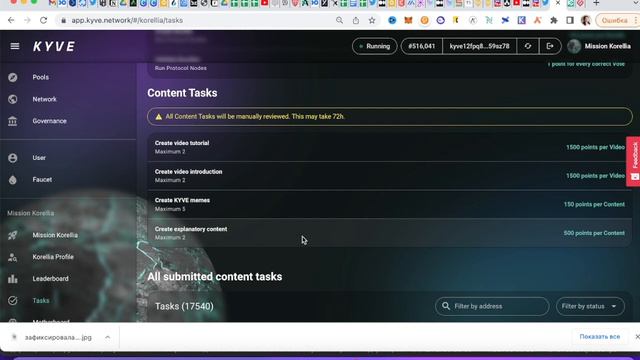This screenshot has height=360, width=640.
Task: Open the Faucet page
Action: pos(42,180)
